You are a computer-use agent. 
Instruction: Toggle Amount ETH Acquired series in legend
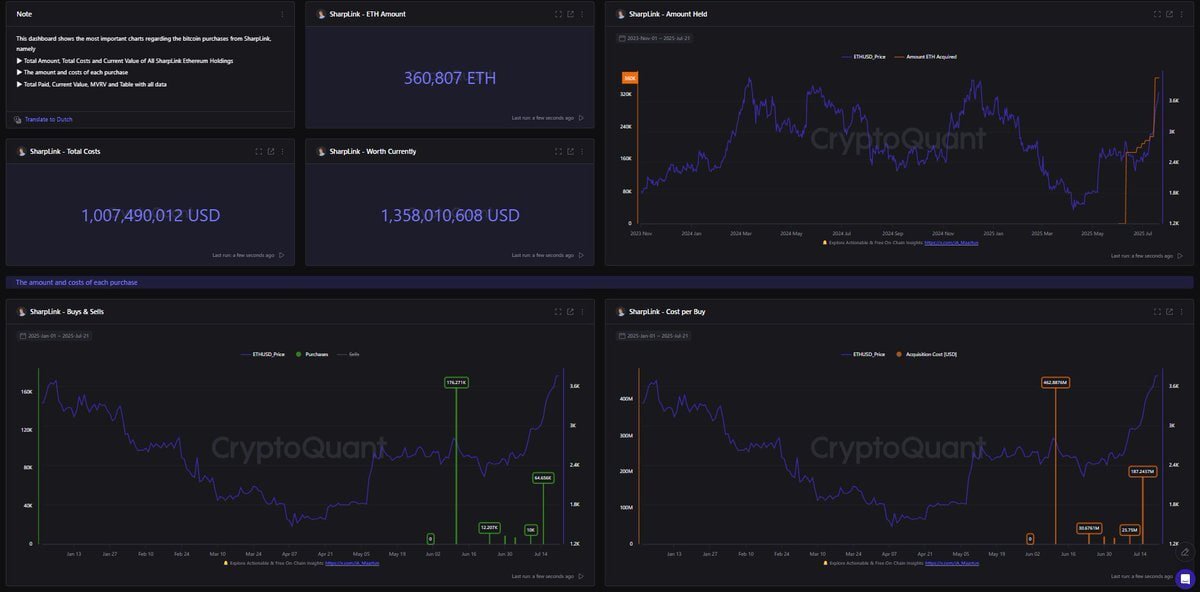925,57
